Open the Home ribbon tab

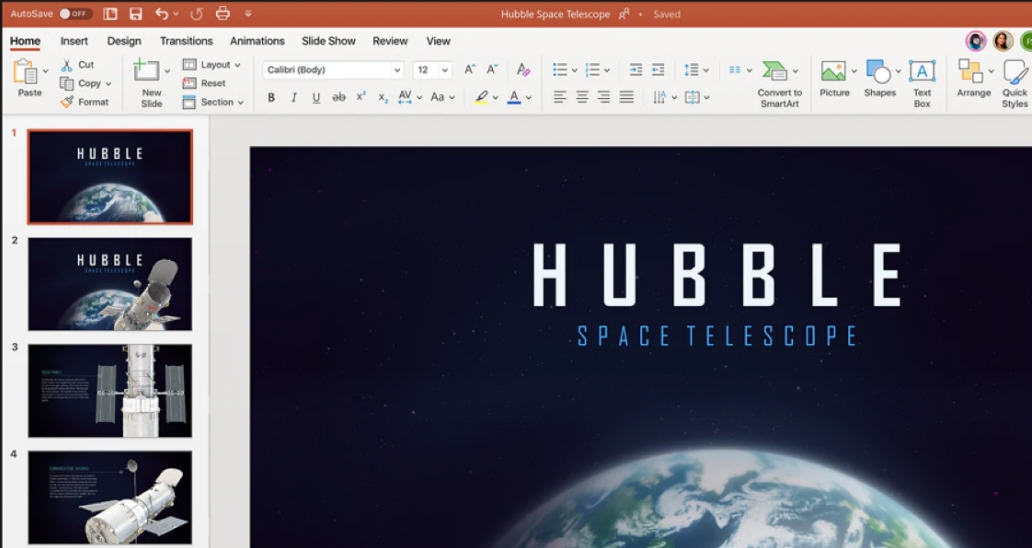tap(25, 41)
